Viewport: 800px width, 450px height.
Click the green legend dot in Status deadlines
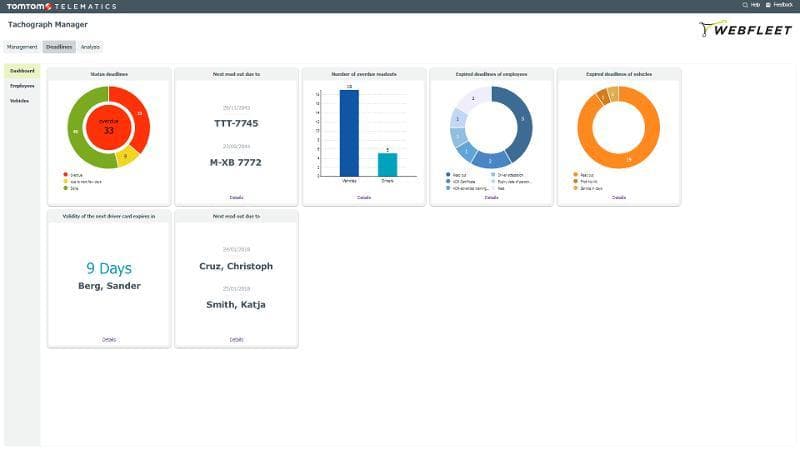pyautogui.click(x=65, y=187)
